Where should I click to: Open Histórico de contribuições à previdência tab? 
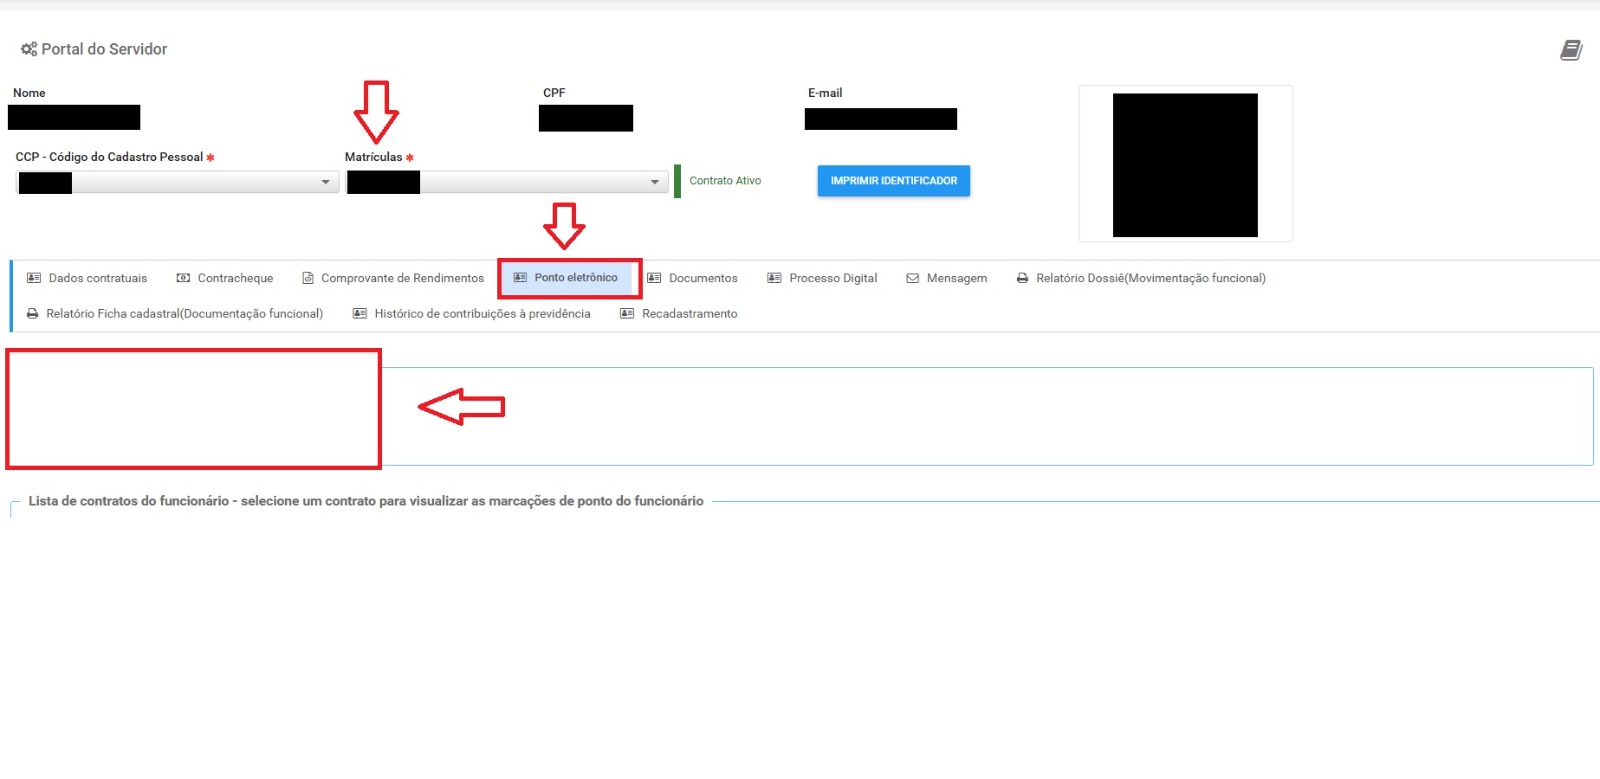click(482, 314)
